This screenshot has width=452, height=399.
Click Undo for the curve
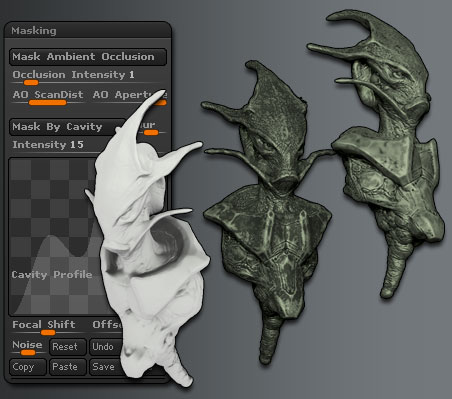[x=105, y=347]
